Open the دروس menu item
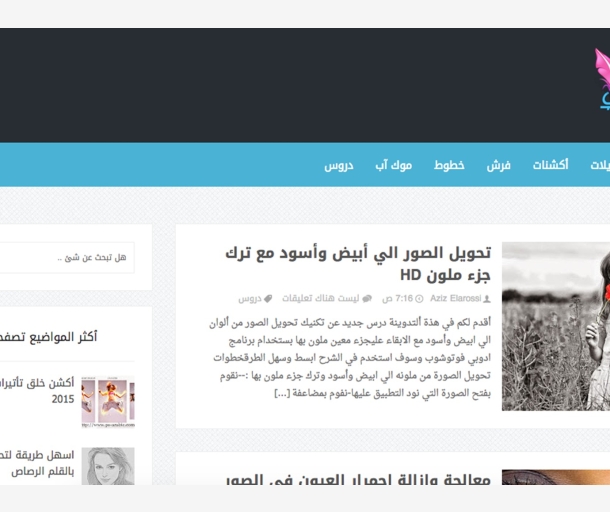610x512 pixels. click(x=339, y=165)
